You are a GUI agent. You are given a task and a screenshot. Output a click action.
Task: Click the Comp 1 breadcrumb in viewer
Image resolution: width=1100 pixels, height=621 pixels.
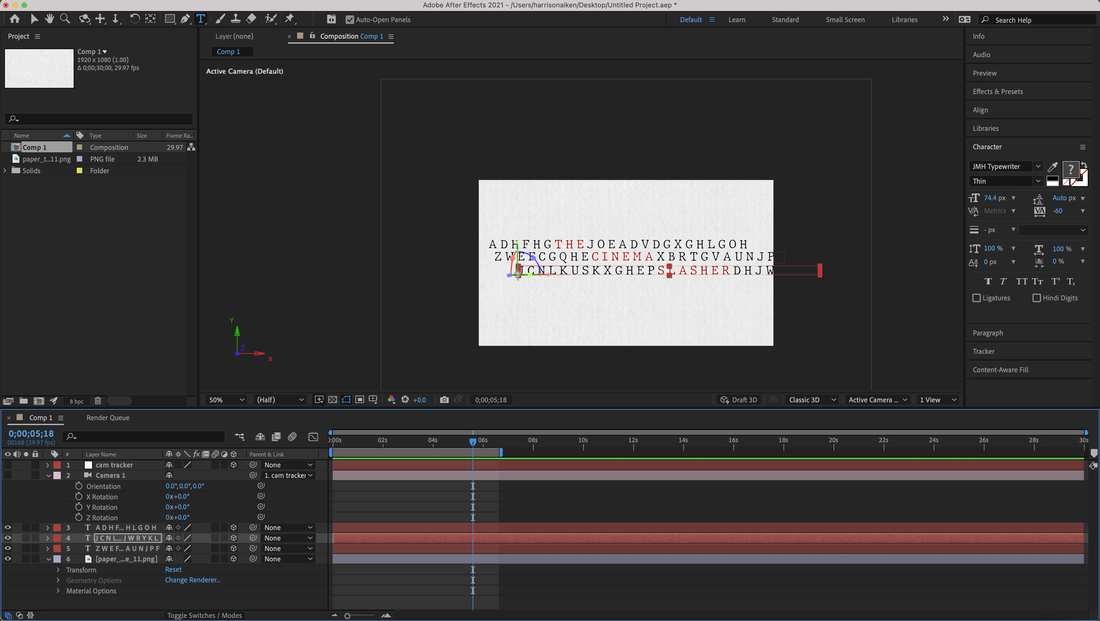[228, 51]
